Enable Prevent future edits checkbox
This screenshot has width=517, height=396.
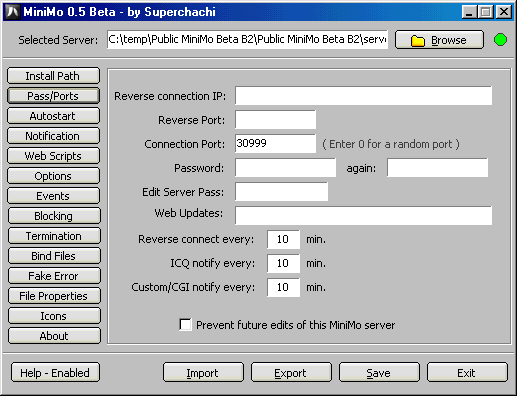[185, 324]
